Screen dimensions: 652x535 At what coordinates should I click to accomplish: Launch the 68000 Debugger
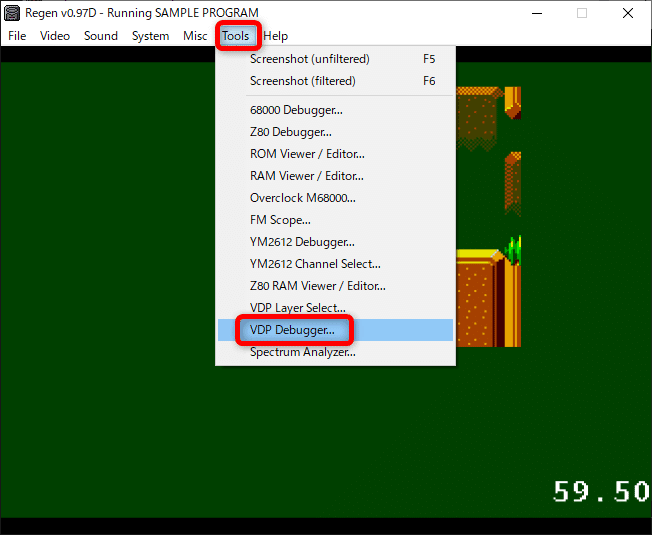pos(335,110)
